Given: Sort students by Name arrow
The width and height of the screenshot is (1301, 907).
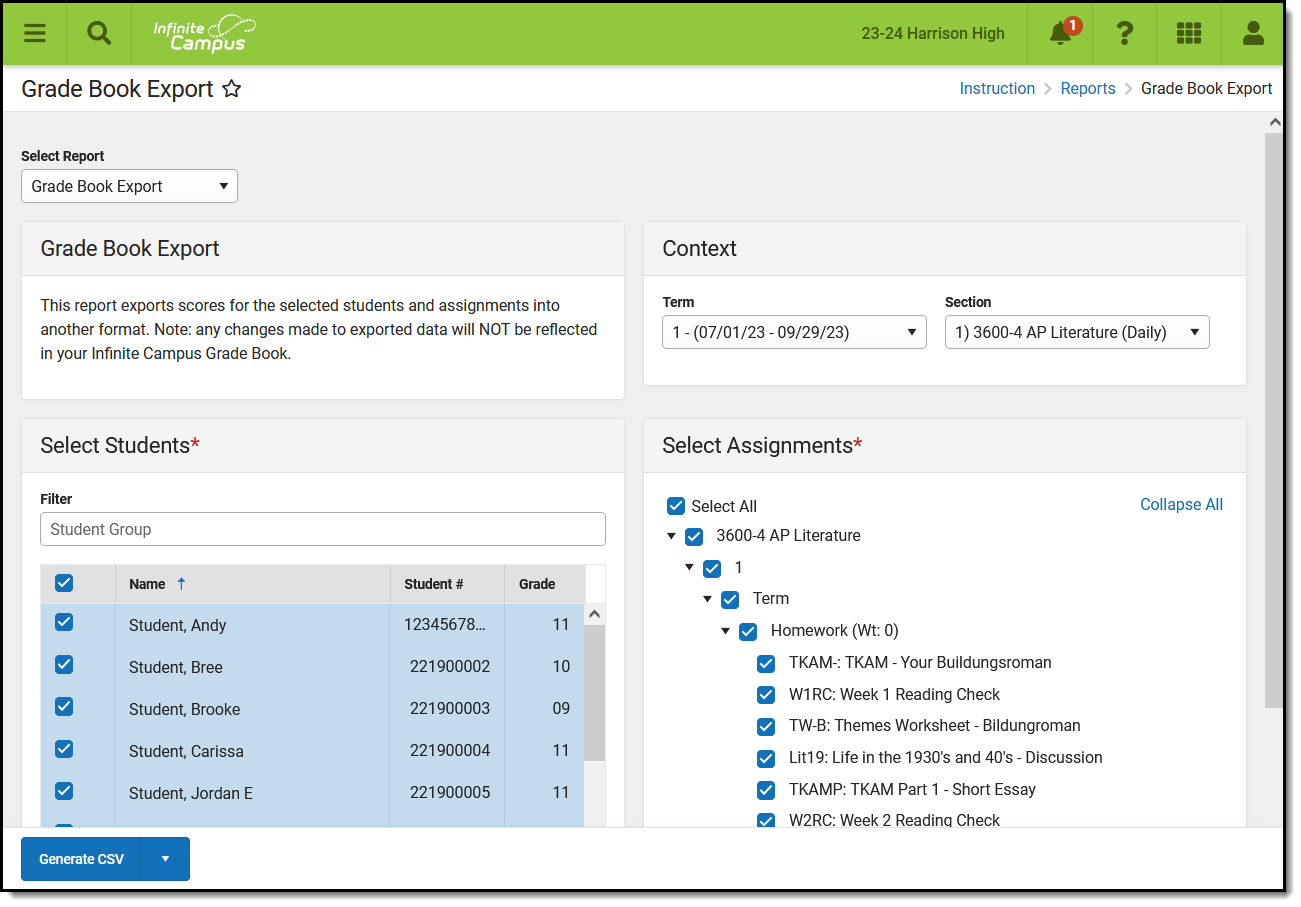Looking at the screenshot, I should [181, 584].
